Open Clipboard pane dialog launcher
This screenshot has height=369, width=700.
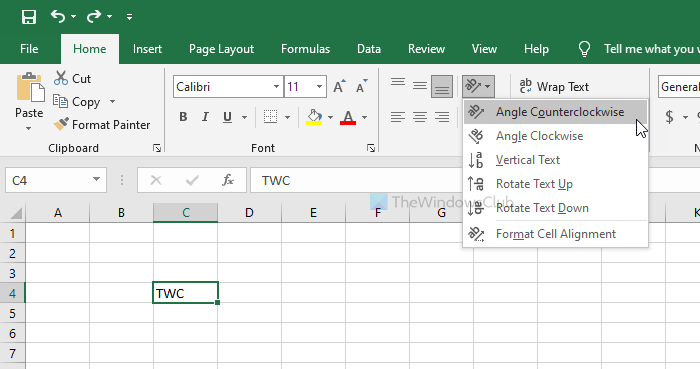click(157, 148)
